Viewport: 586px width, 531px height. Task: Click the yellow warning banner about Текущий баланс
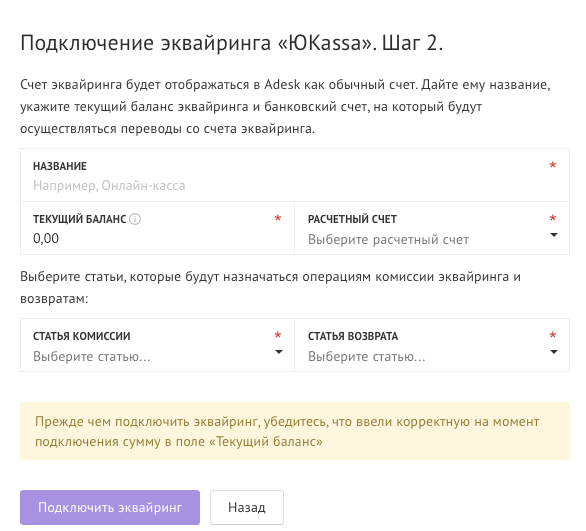point(295,431)
